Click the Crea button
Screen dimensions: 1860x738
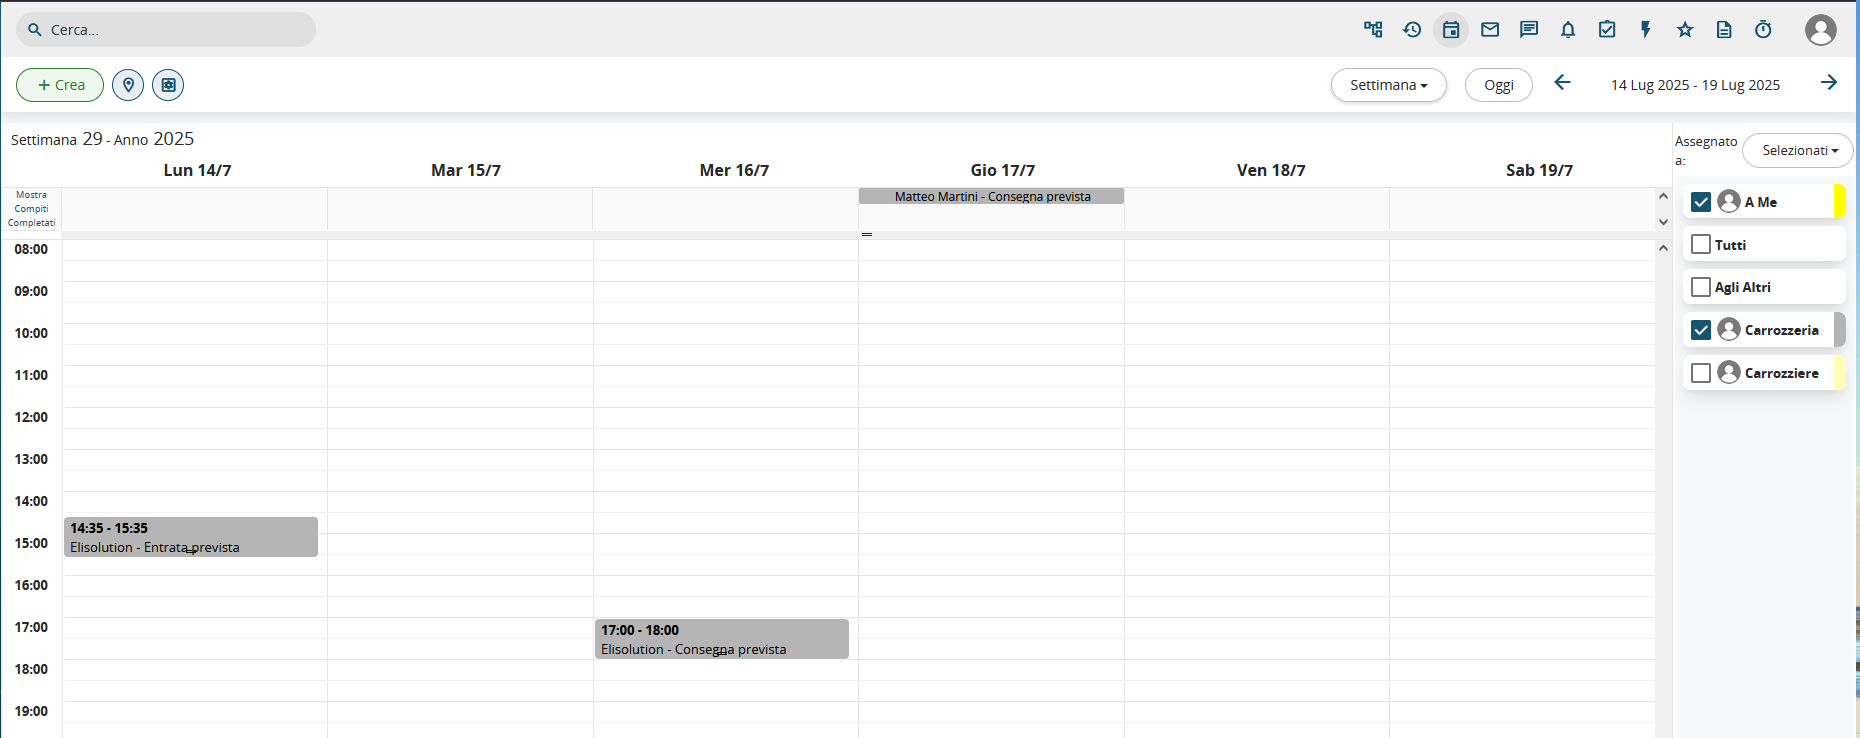pyautogui.click(x=60, y=85)
